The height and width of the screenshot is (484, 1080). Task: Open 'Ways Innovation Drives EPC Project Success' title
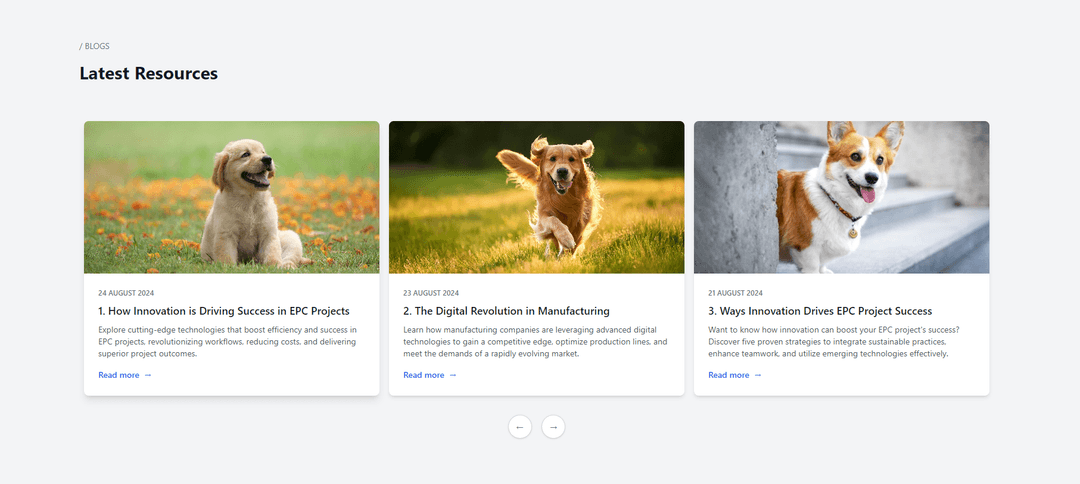[x=819, y=311]
